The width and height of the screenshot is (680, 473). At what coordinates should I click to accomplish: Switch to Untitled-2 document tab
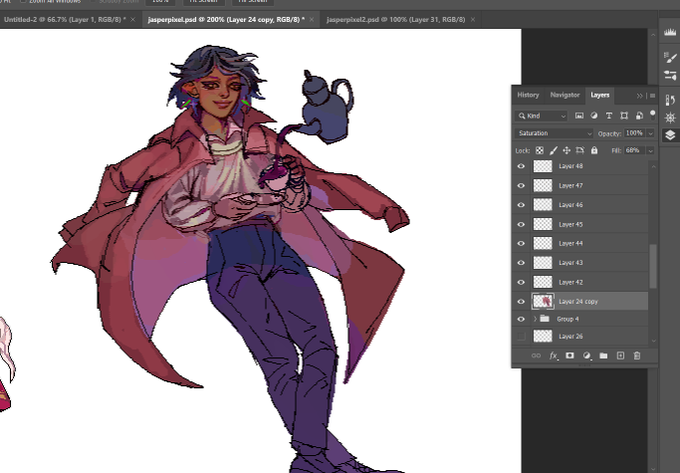[x=64, y=20]
